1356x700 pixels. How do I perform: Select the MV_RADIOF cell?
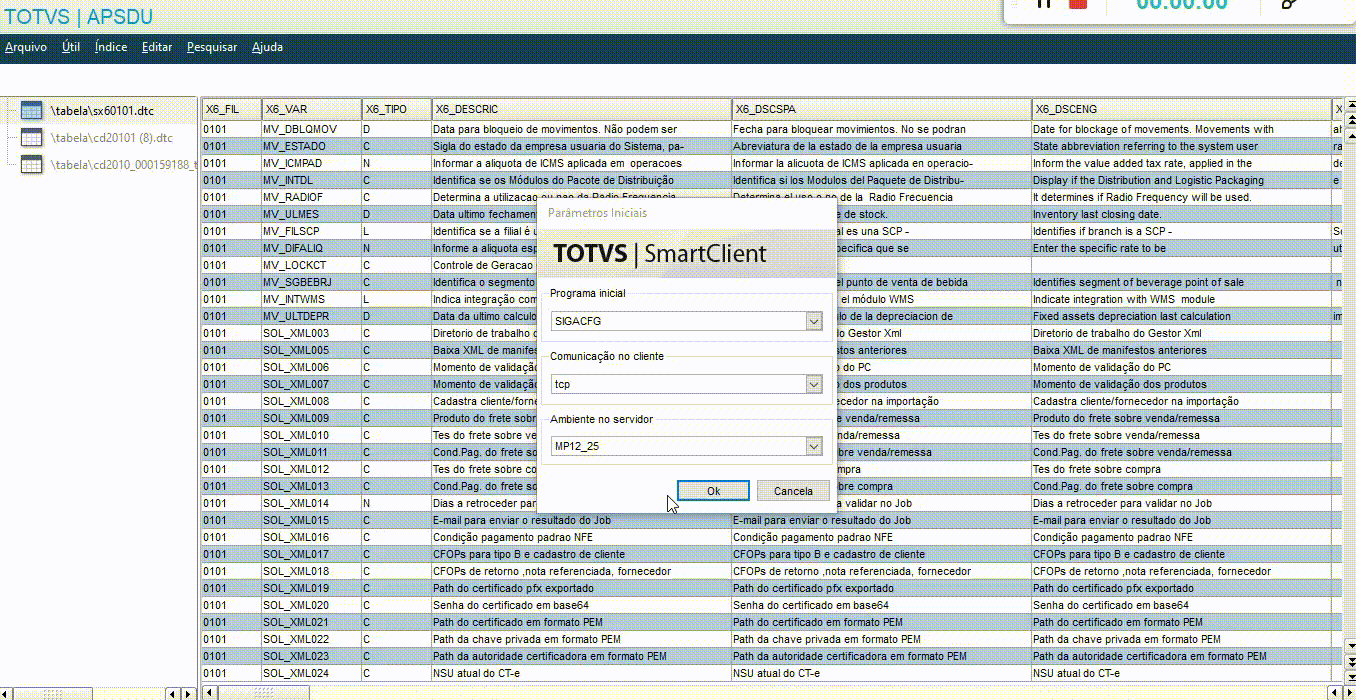pos(311,197)
